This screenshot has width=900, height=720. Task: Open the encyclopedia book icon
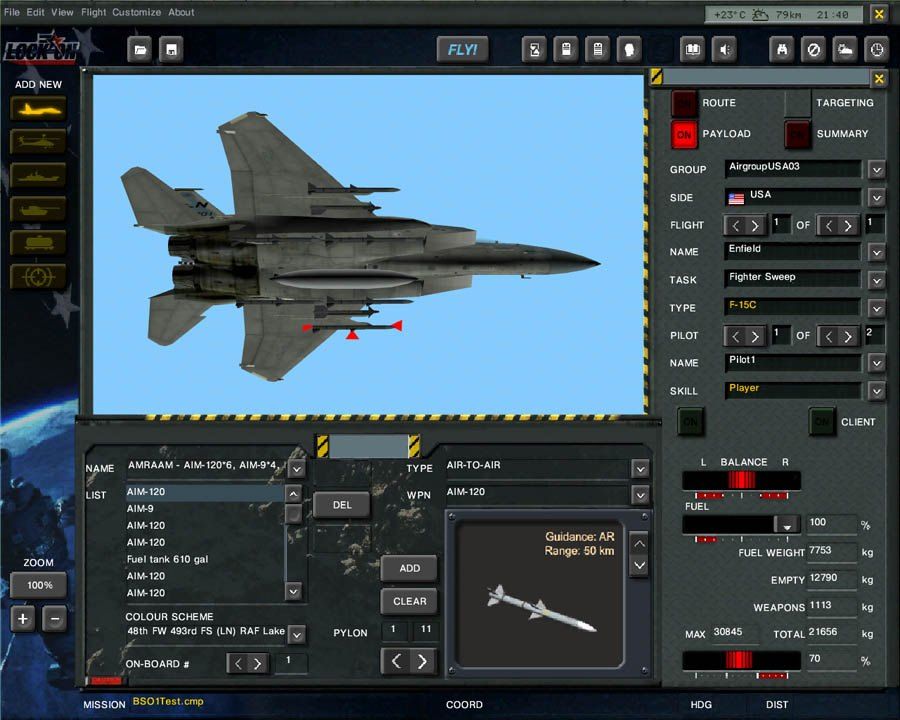pyautogui.click(x=694, y=49)
